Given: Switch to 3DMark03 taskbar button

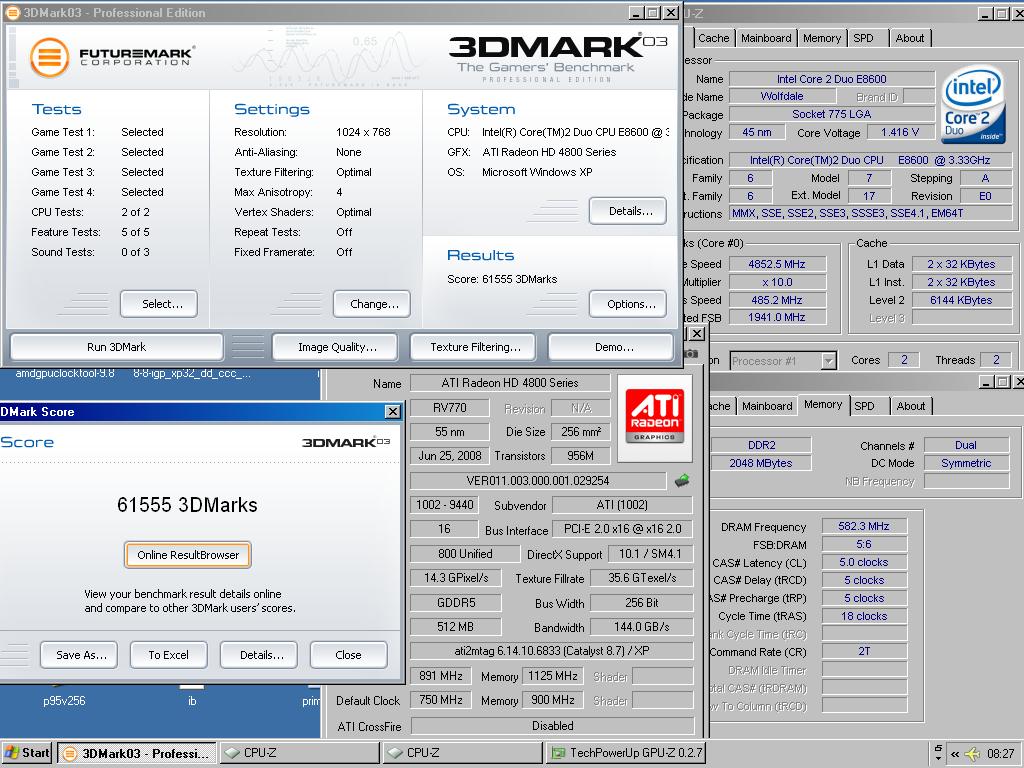Looking at the screenshot, I should click(137, 753).
